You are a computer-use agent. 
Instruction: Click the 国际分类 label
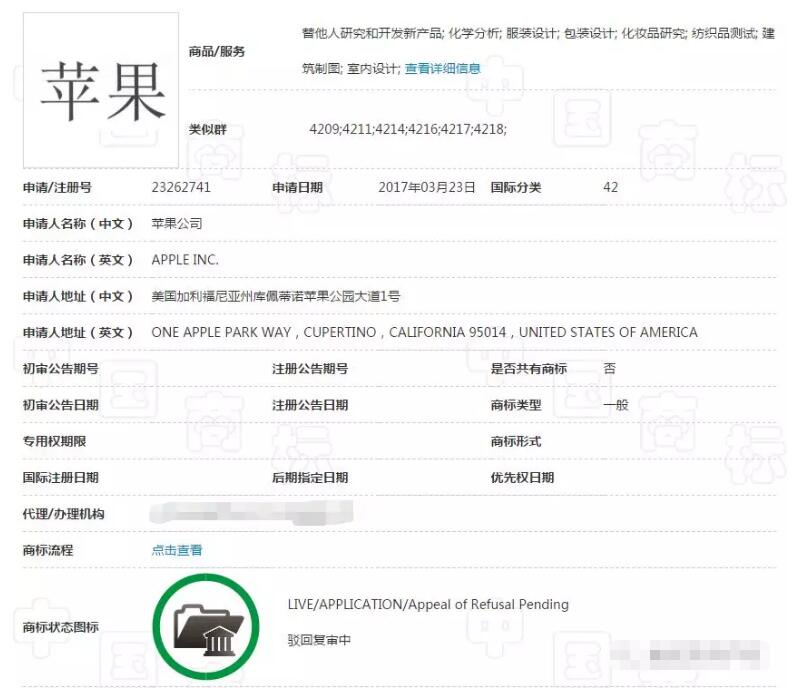tap(515, 187)
